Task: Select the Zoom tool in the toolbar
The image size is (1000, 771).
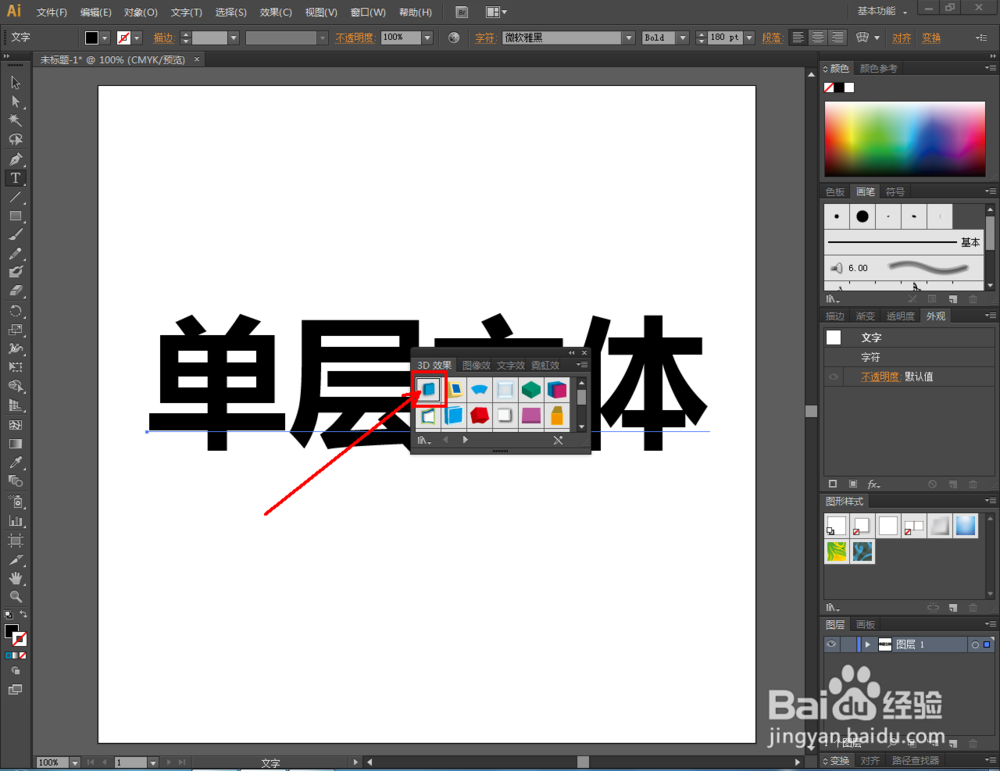Action: pyautogui.click(x=15, y=597)
